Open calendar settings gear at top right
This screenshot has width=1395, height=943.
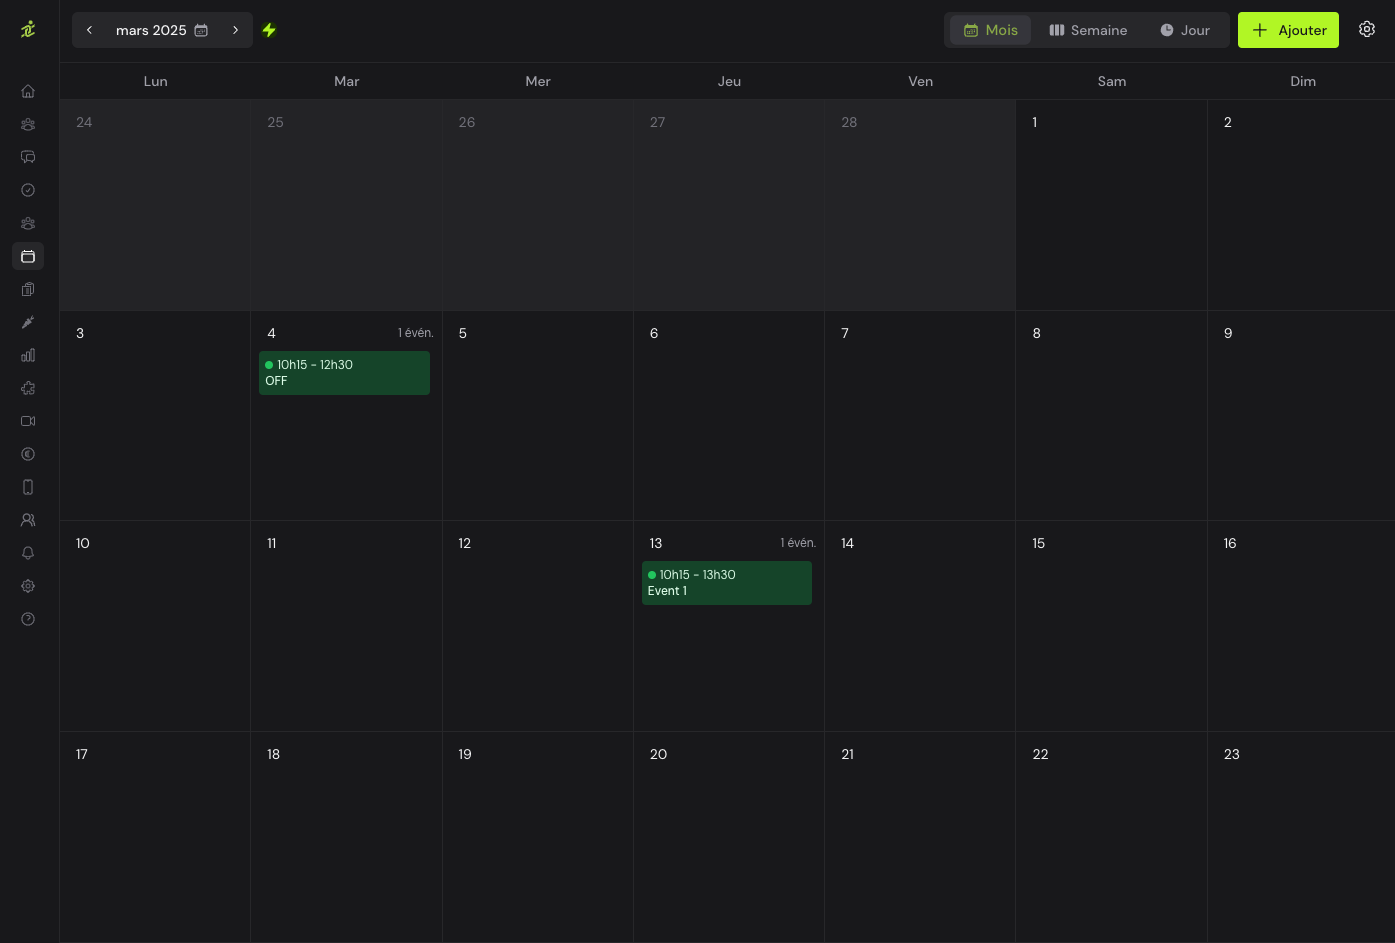[1367, 29]
